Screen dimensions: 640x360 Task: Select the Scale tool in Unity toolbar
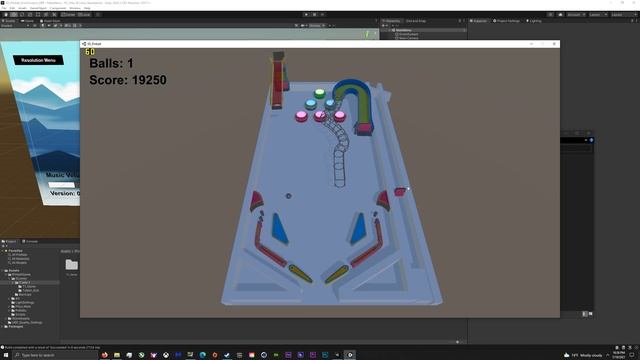pyautogui.click(x=30, y=15)
